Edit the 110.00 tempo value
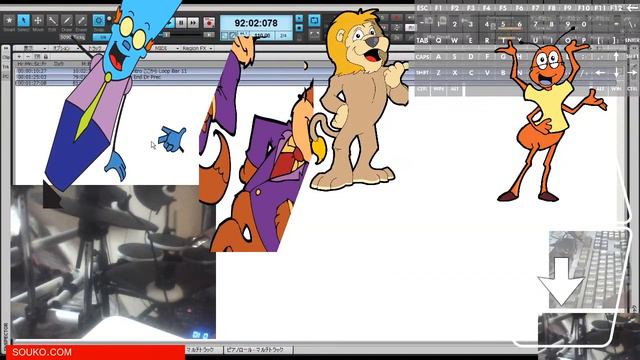Viewport: 640px width, 360px height. tap(262, 36)
